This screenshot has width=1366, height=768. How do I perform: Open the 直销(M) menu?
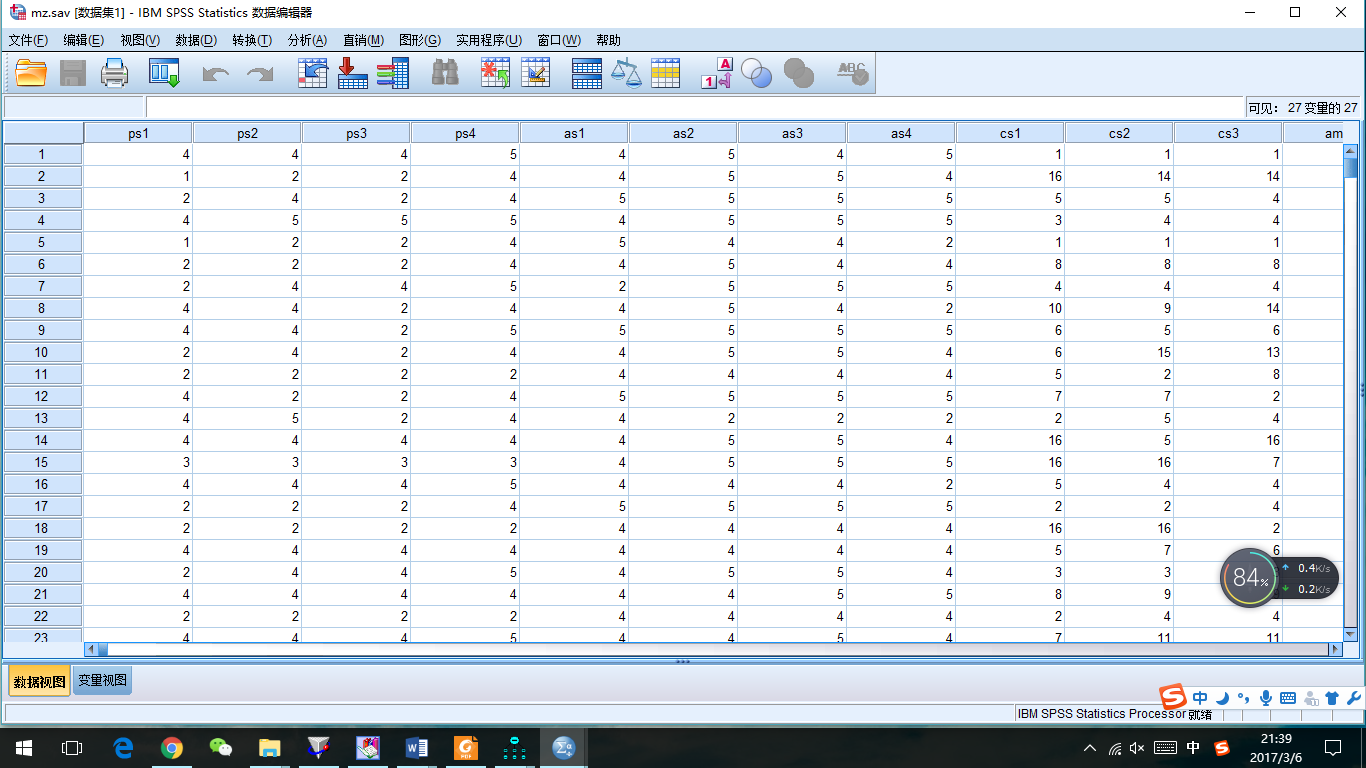point(363,40)
